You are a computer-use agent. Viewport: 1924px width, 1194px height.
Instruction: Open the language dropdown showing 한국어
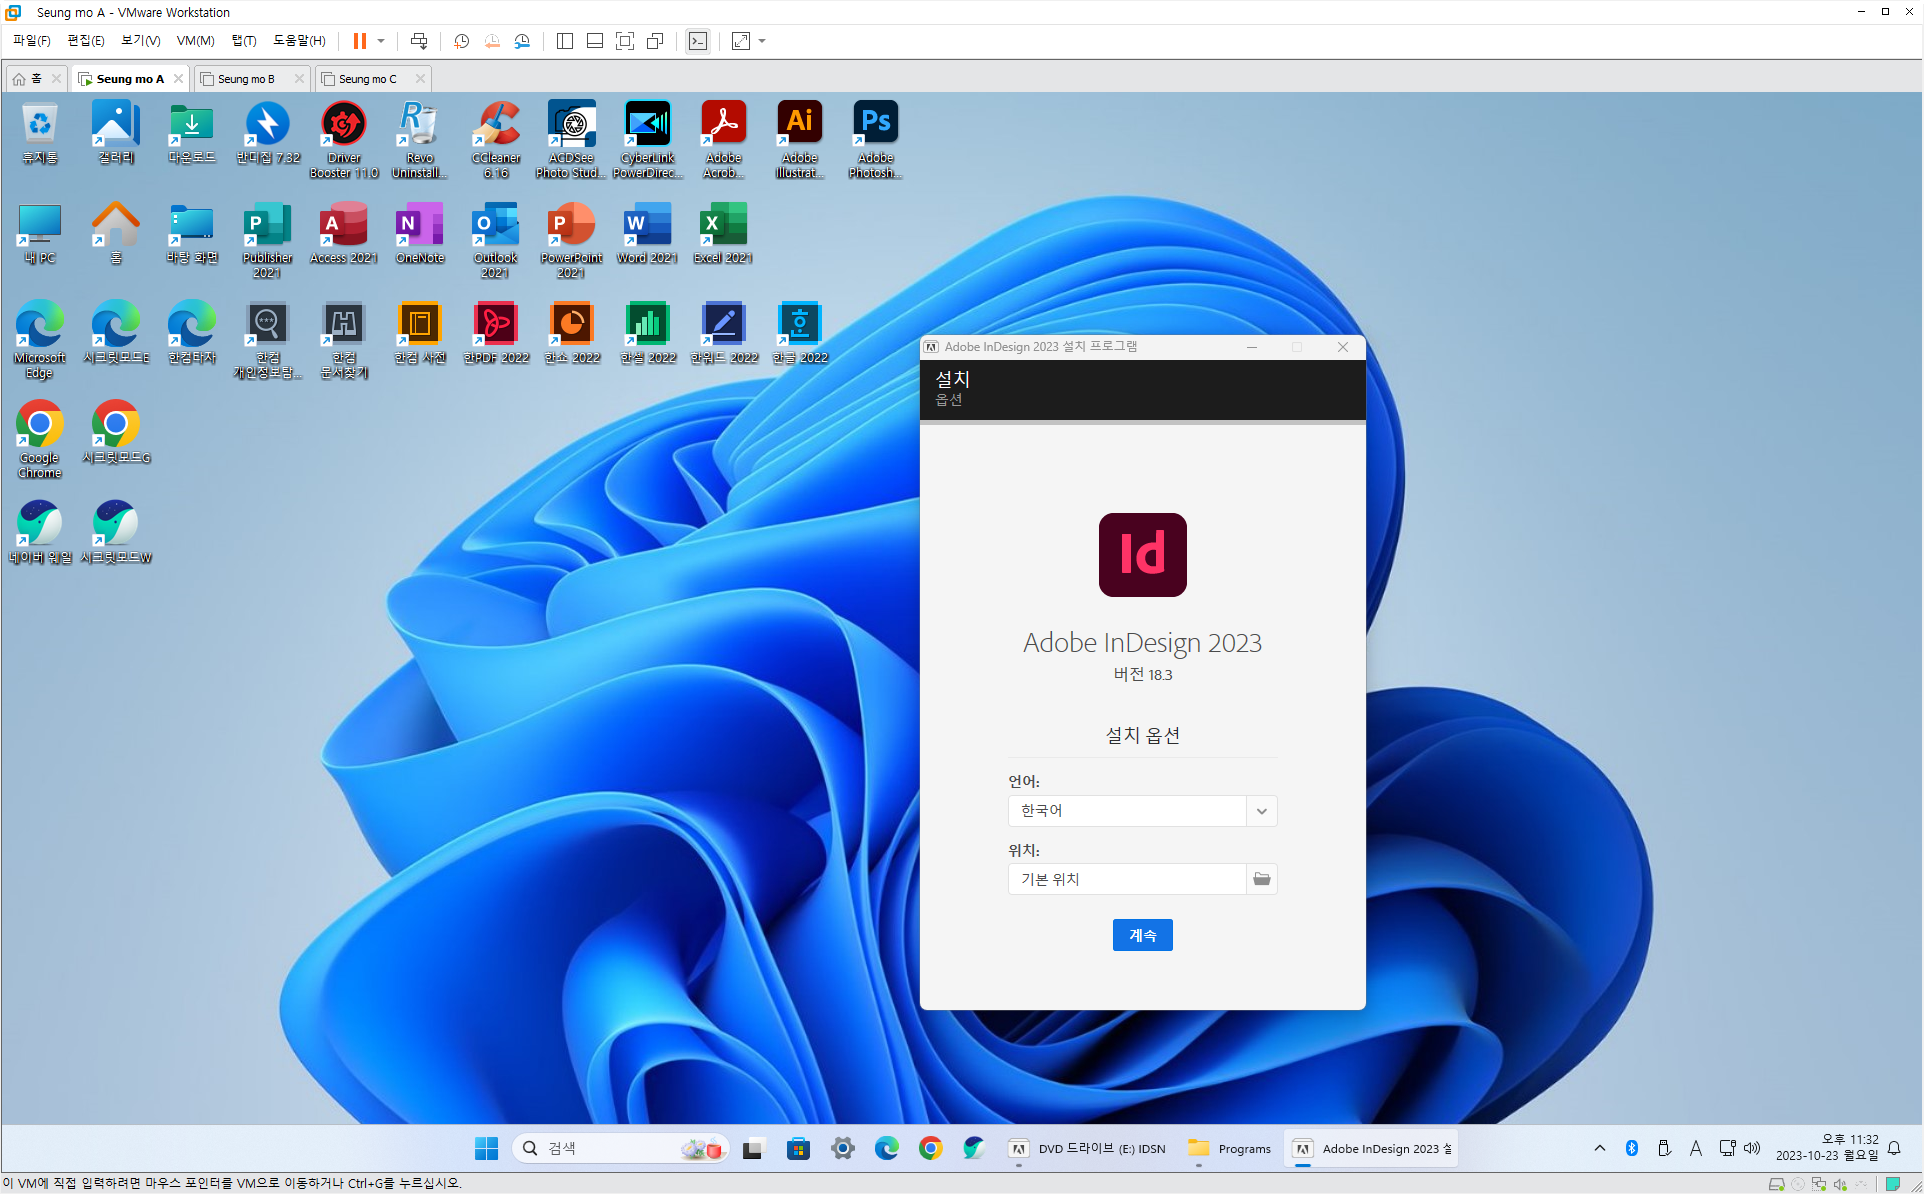click(x=1261, y=811)
